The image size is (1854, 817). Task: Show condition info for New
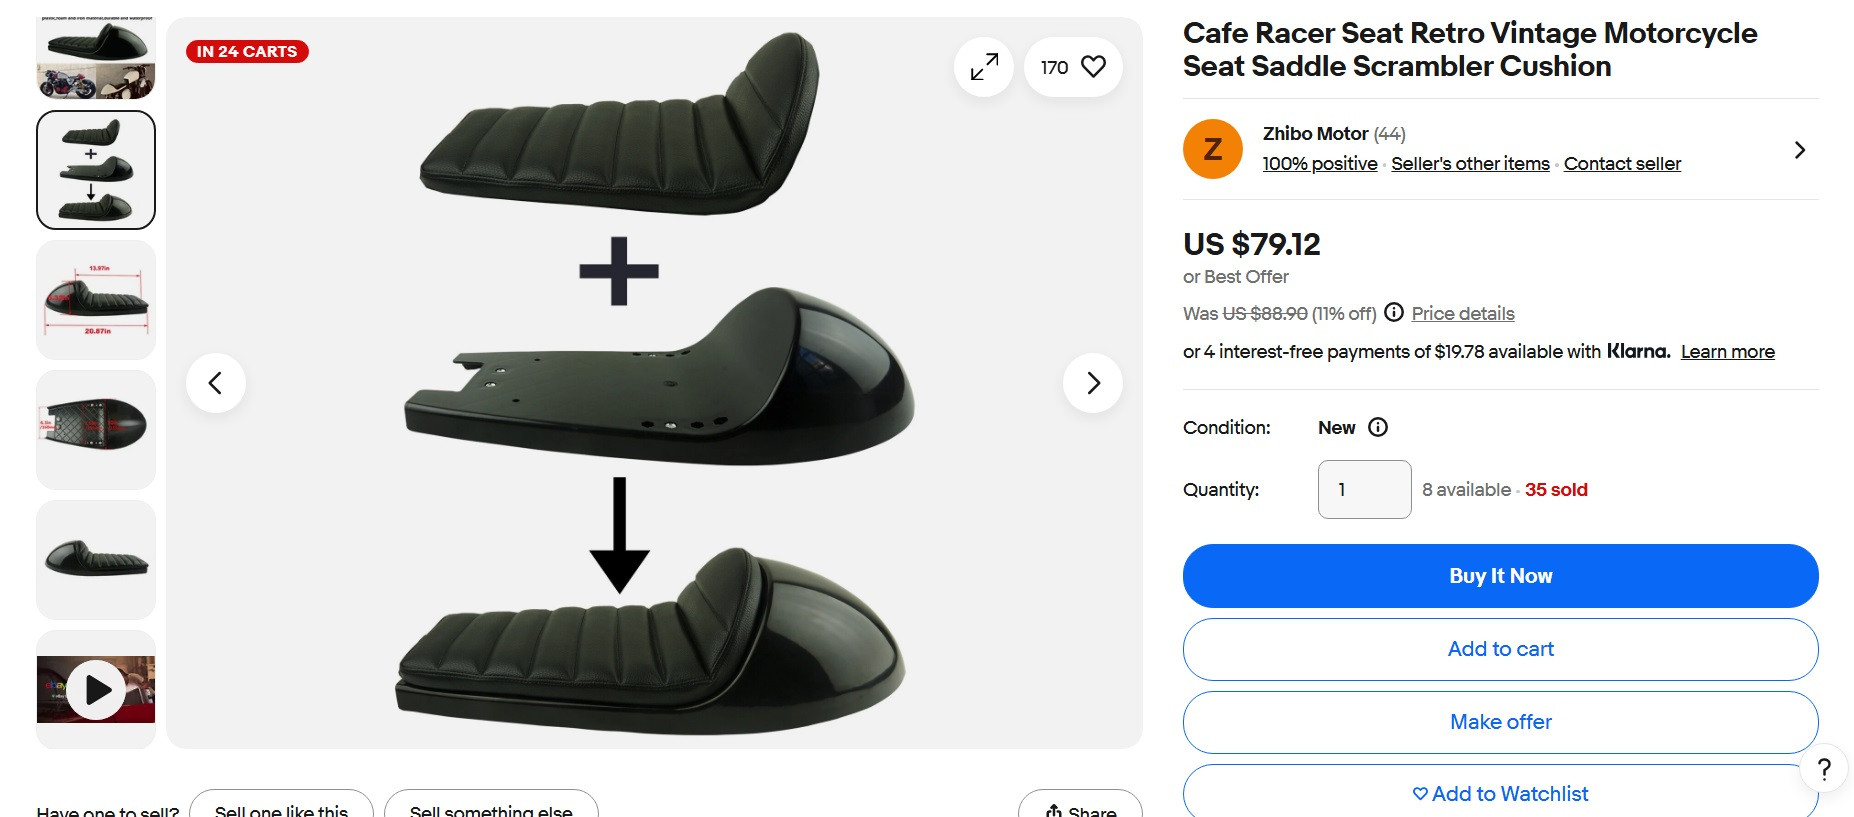click(1378, 427)
